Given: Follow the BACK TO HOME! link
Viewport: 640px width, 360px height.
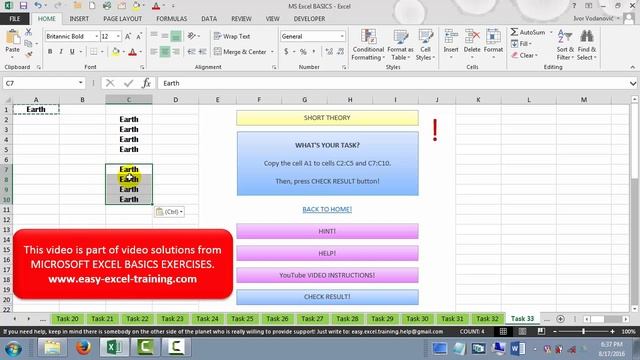Looking at the screenshot, I should pyautogui.click(x=327, y=209).
